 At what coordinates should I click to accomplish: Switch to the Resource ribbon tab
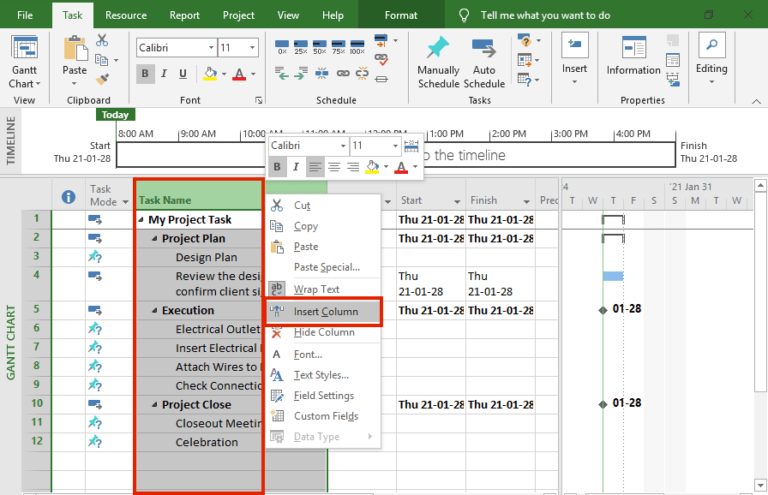[x=126, y=16]
